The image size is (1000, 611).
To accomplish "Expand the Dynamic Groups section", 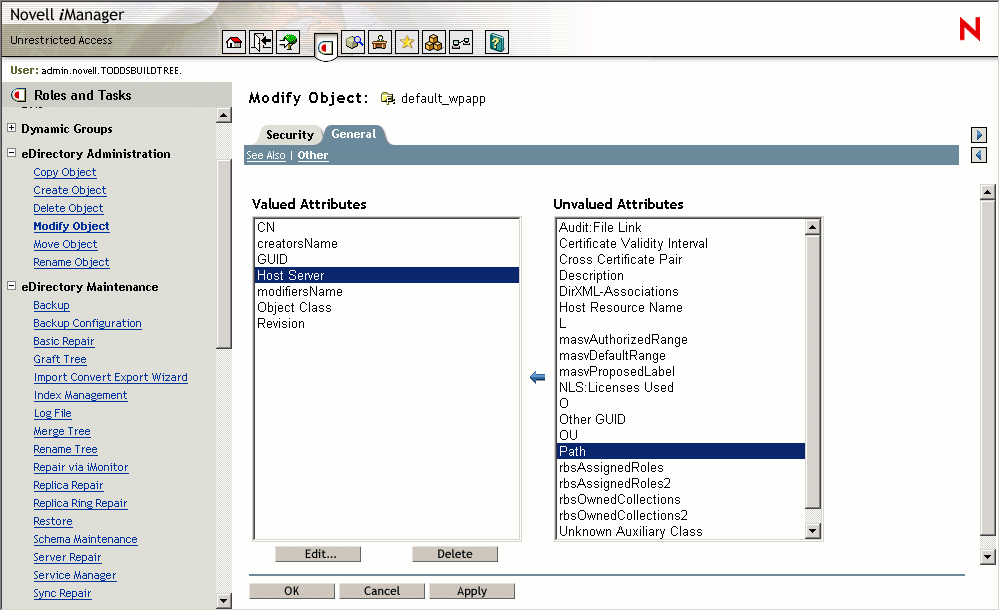I will (x=11, y=128).
